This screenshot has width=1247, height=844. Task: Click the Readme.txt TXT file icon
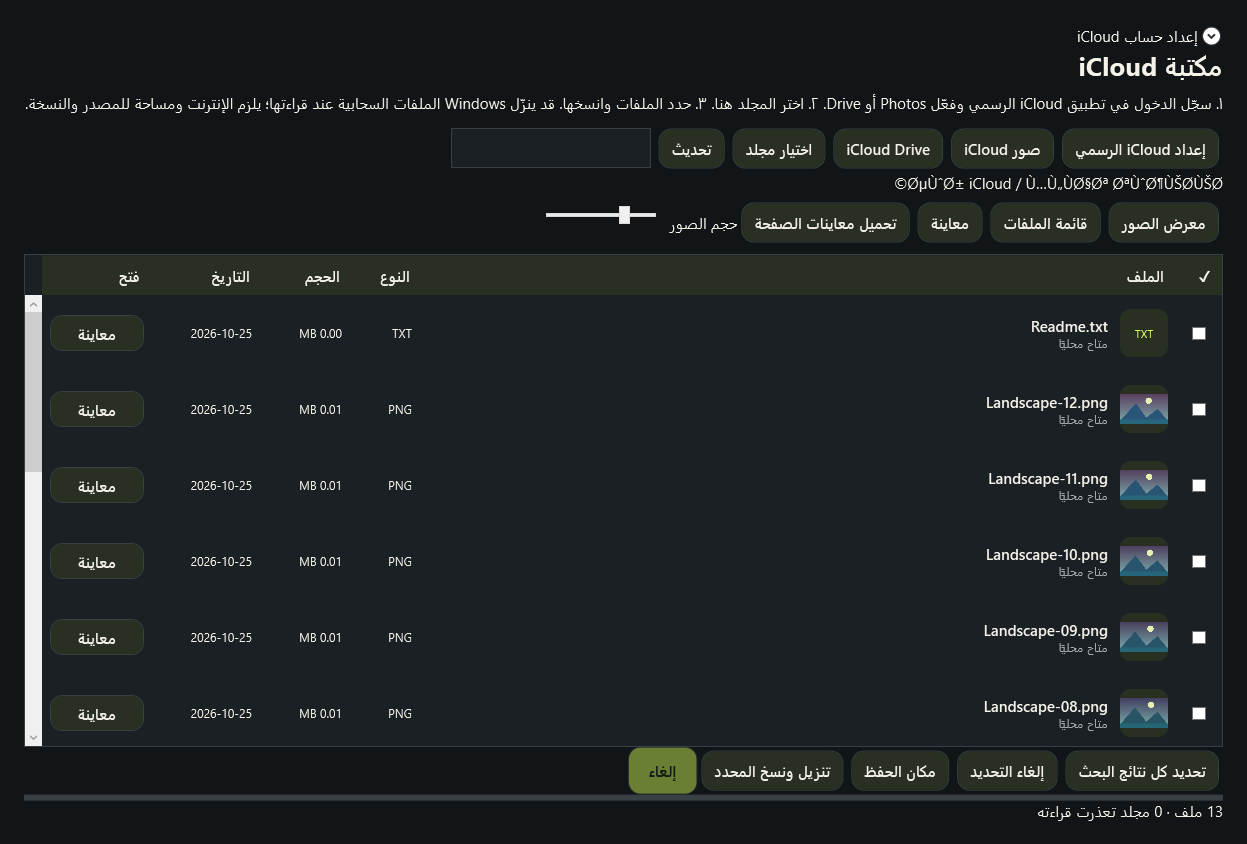coord(1144,334)
